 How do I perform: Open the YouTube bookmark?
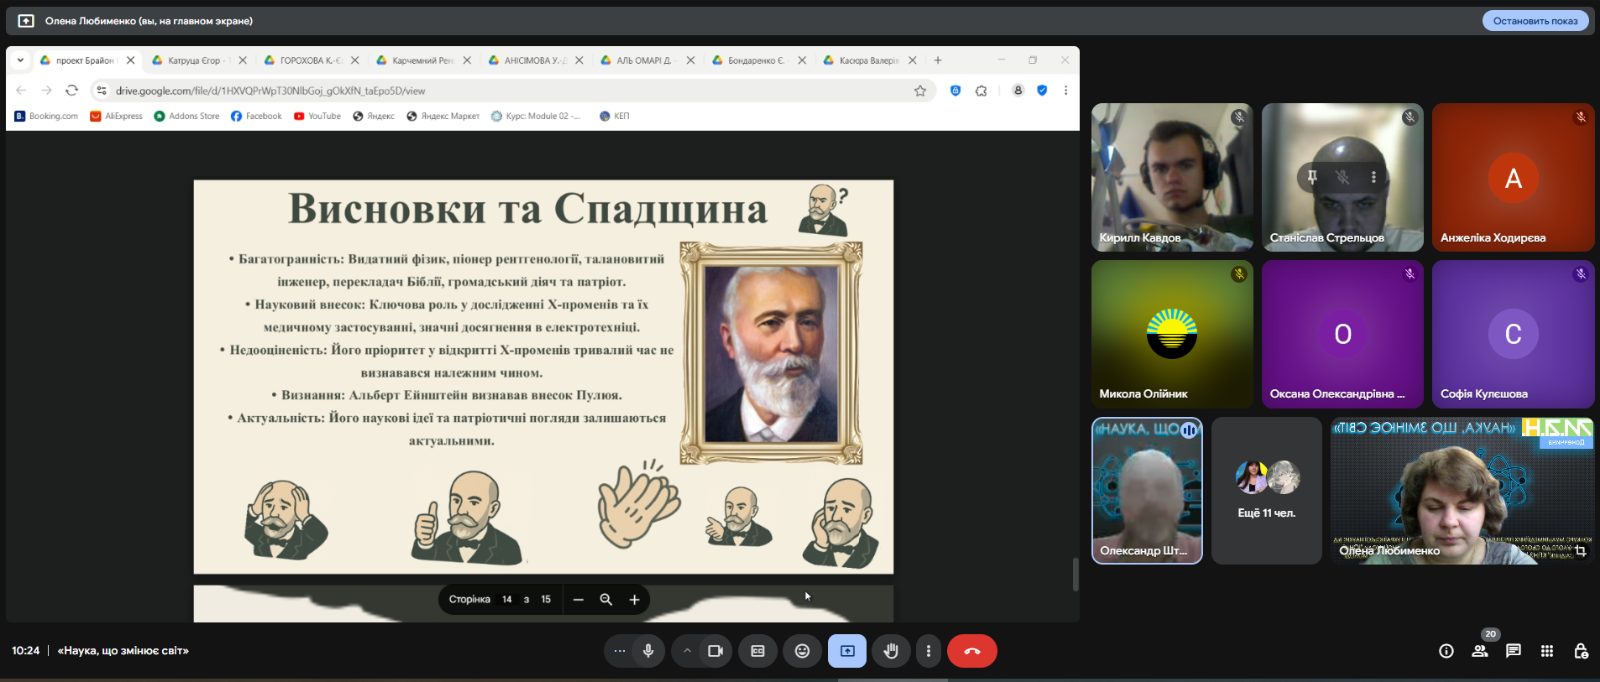point(317,116)
